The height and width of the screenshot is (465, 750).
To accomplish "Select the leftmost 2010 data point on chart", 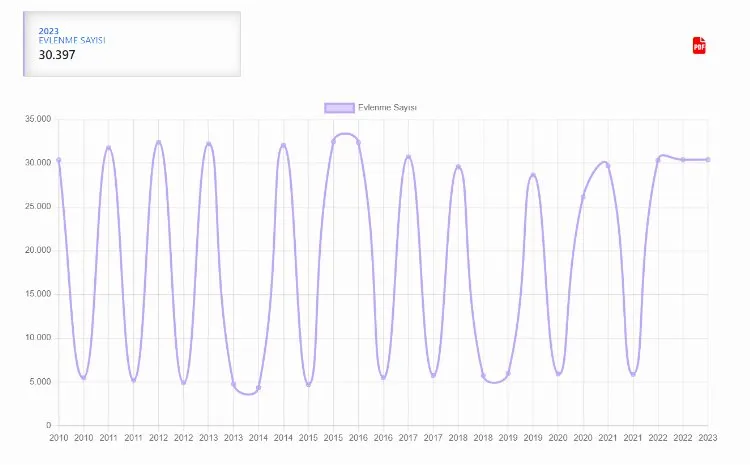I will click(58, 160).
